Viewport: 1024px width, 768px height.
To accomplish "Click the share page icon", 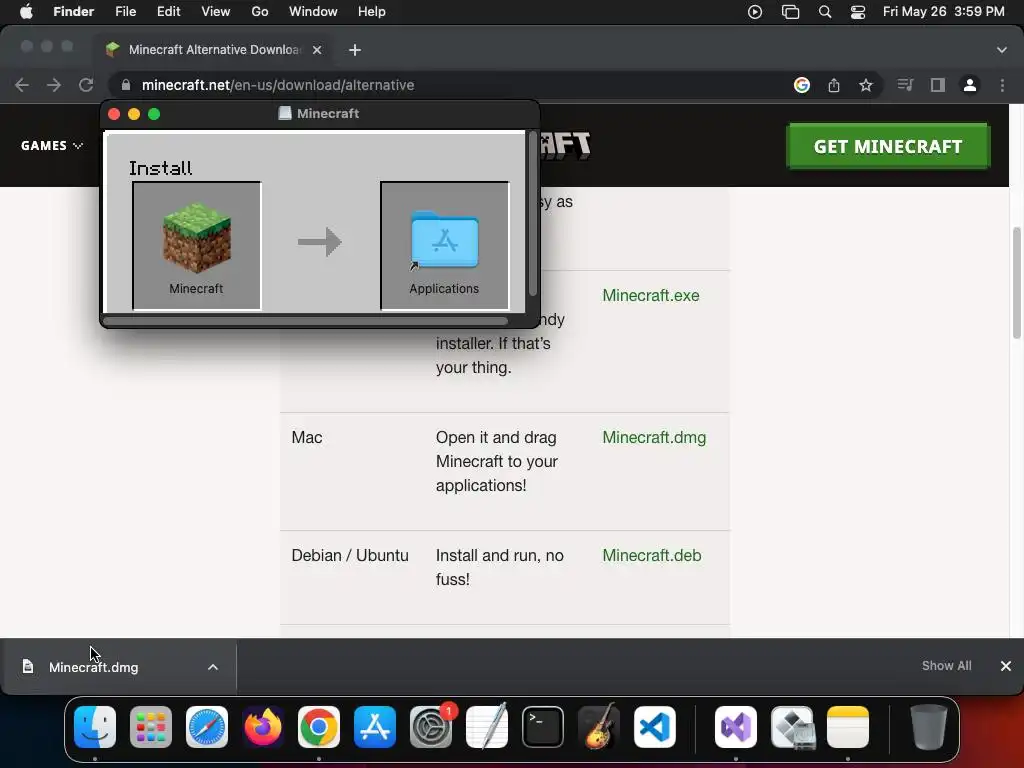I will 834,85.
